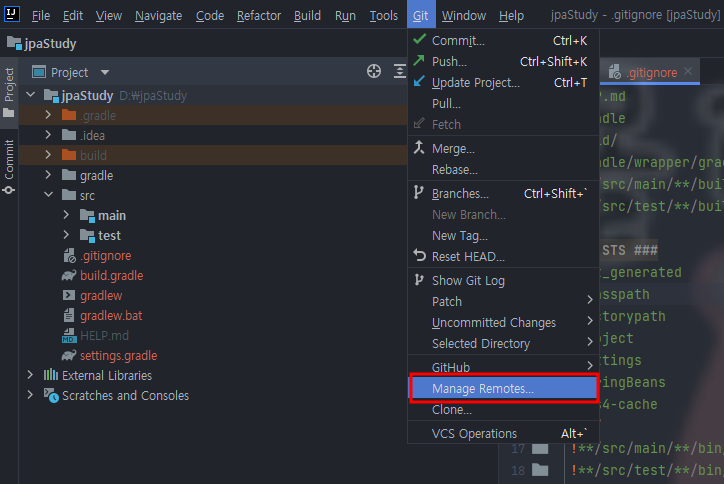Open the Code menu
Image resolution: width=724 pixels, height=484 pixels.
tap(210, 16)
